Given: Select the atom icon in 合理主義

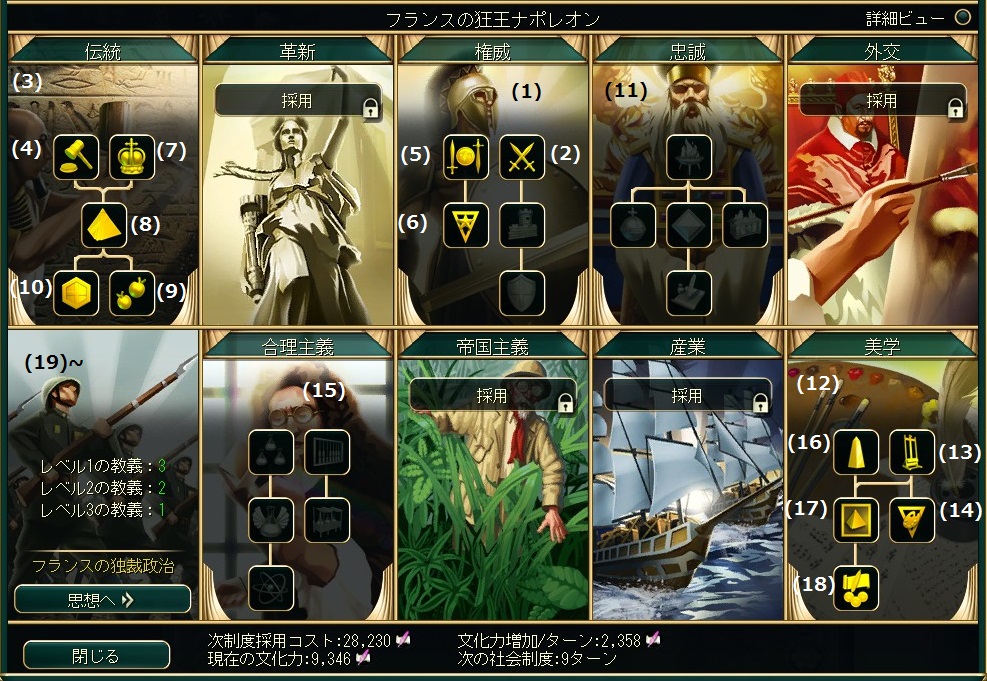Looking at the screenshot, I should 271,588.
